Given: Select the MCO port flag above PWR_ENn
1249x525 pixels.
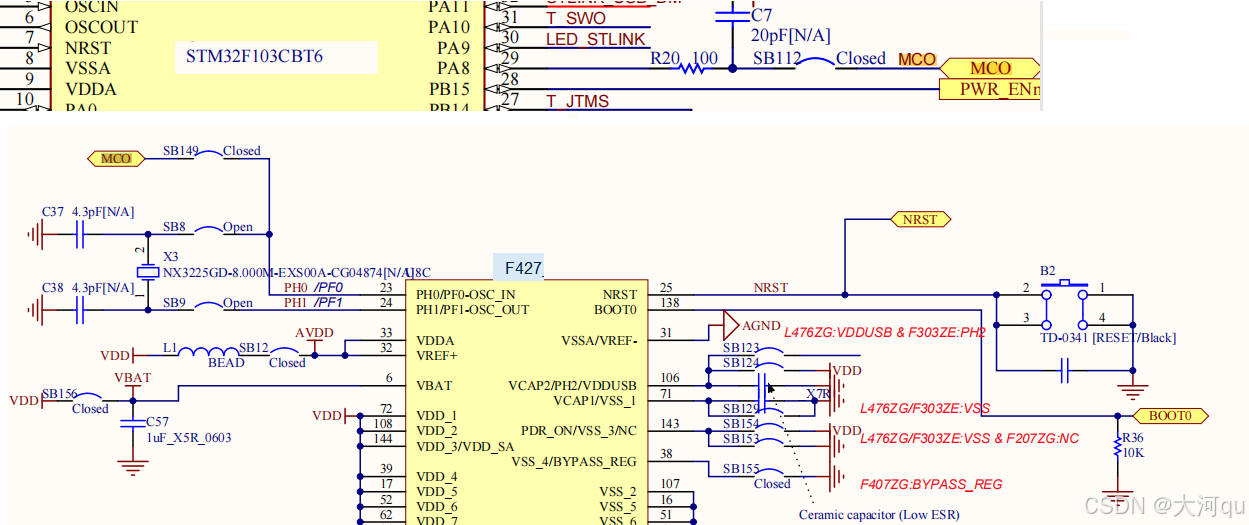Looking at the screenshot, I should tap(991, 68).
